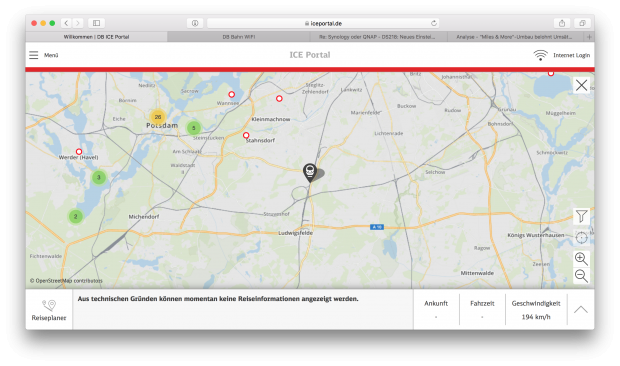Click the site info button left of address bar
This screenshot has width=620, height=366.
coord(195,23)
